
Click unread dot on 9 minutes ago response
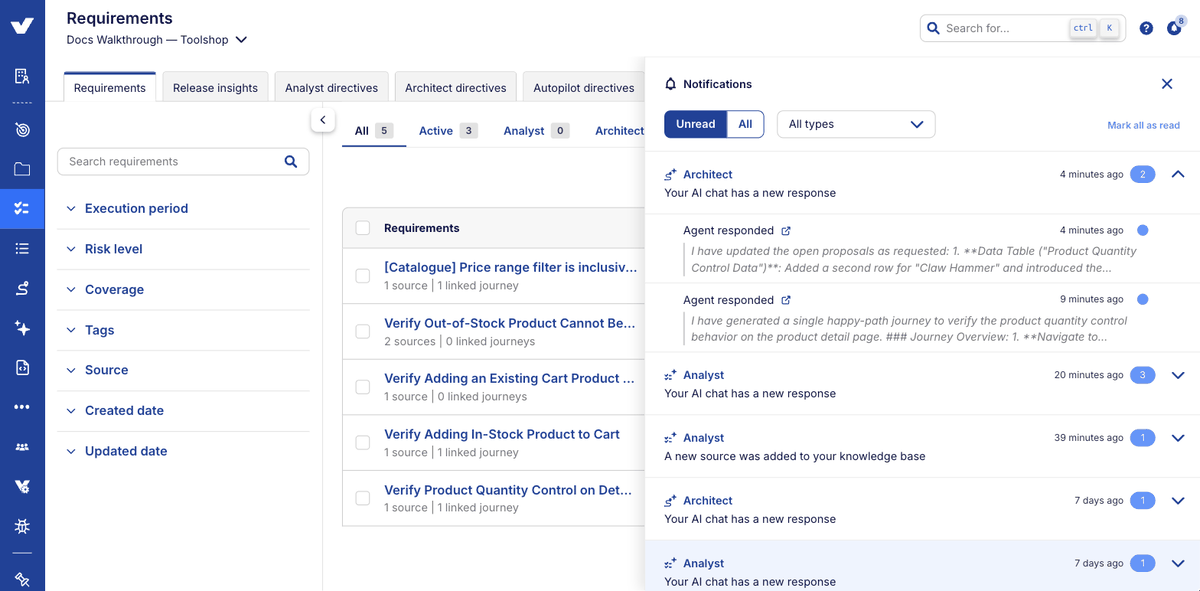pyautogui.click(x=1143, y=299)
